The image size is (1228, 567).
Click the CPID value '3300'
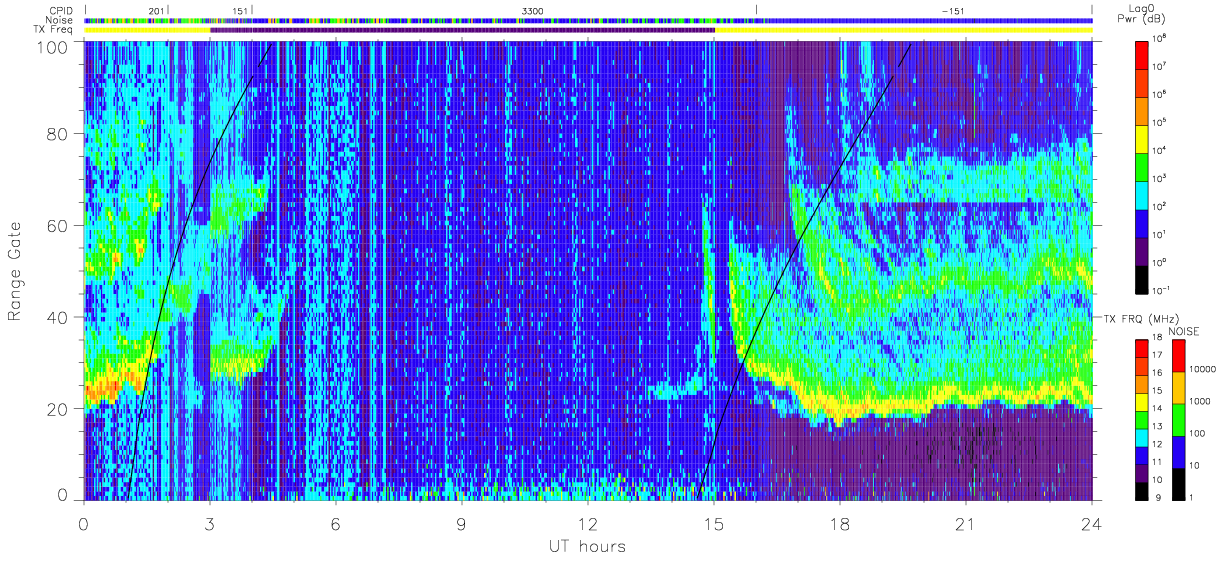click(x=533, y=10)
